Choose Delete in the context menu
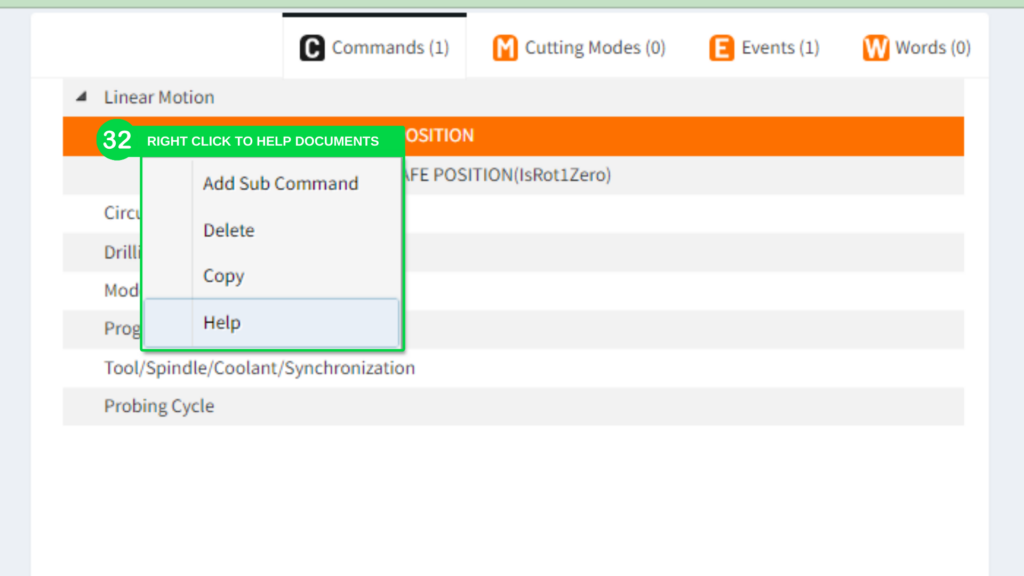 [x=229, y=230]
